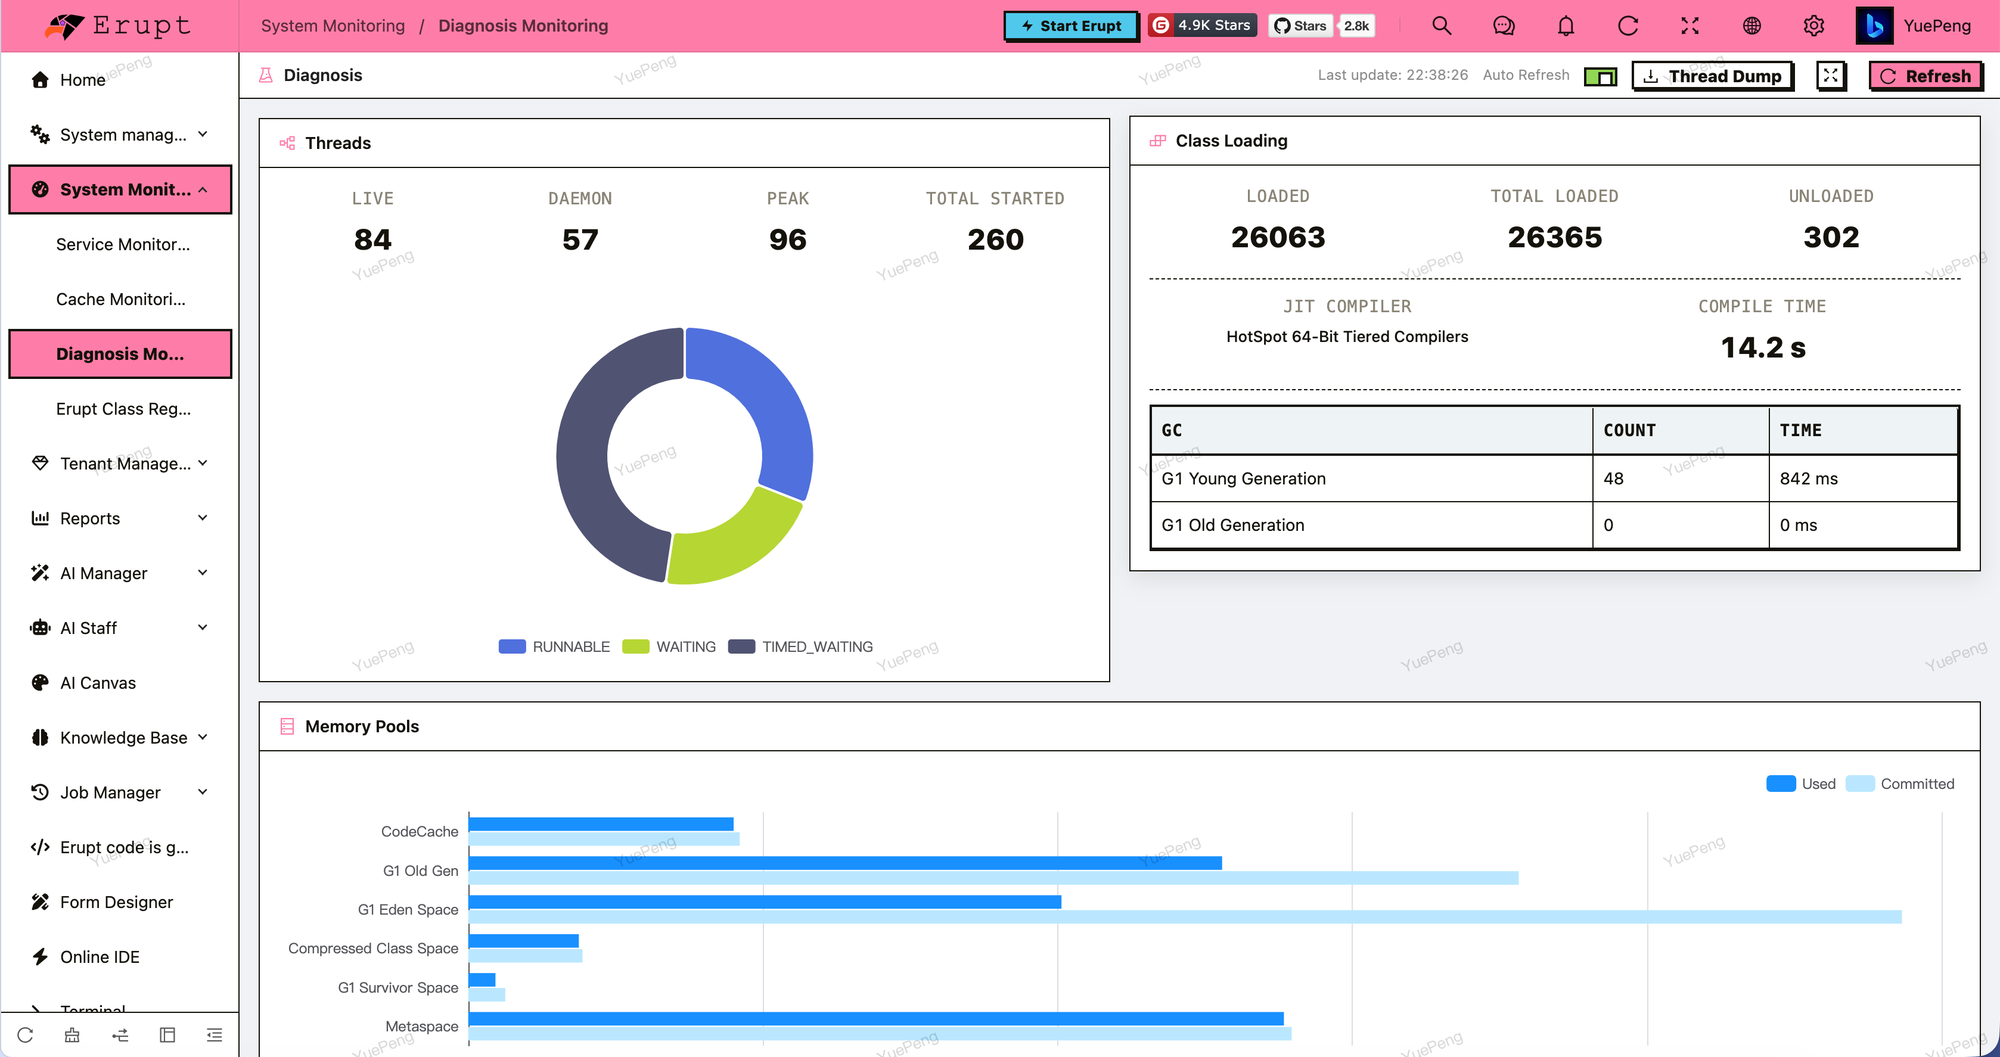
Task: Toggle RUNNABLE legend in threads chart
Action: (x=554, y=647)
